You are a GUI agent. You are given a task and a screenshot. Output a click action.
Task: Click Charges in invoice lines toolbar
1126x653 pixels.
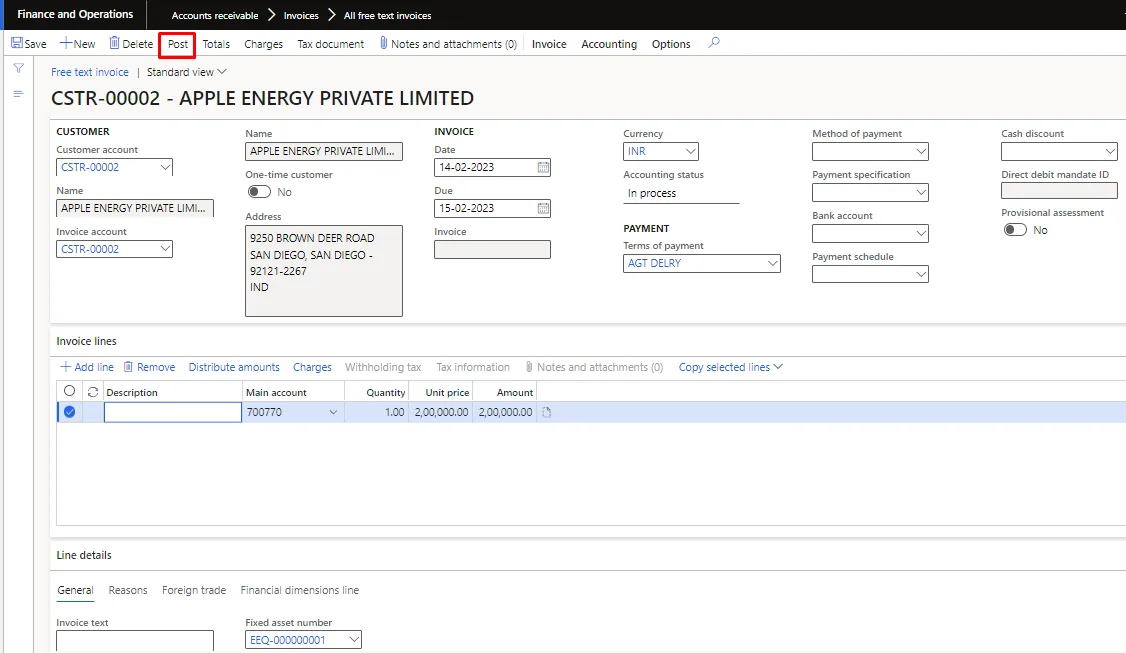point(312,367)
